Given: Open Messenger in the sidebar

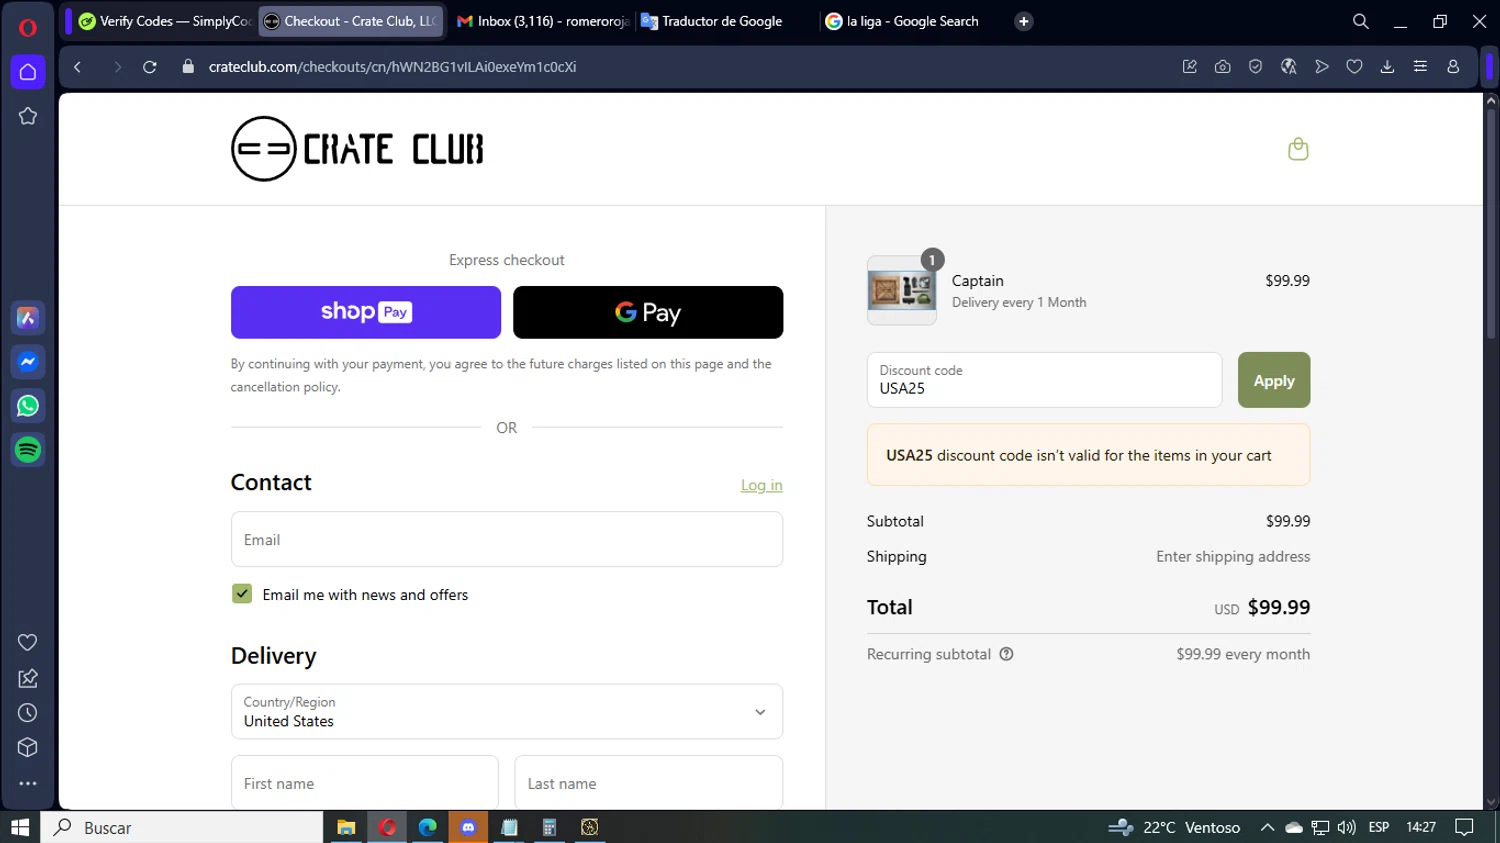Looking at the screenshot, I should [28, 362].
